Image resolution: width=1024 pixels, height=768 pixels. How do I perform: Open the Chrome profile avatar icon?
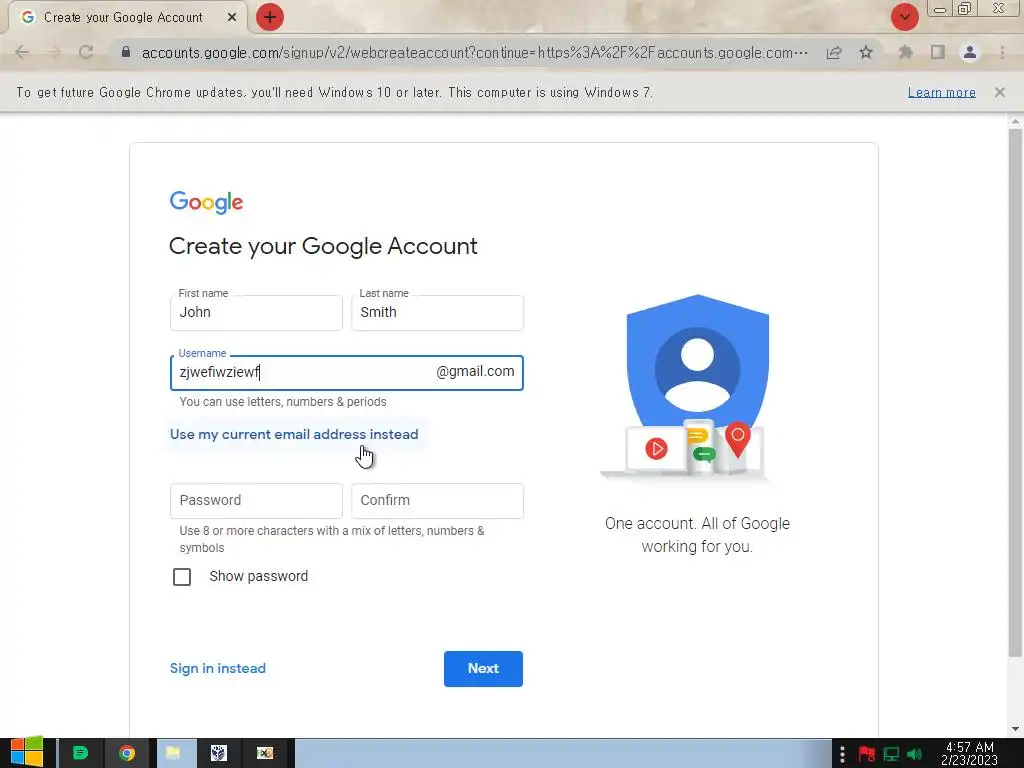[x=970, y=52]
